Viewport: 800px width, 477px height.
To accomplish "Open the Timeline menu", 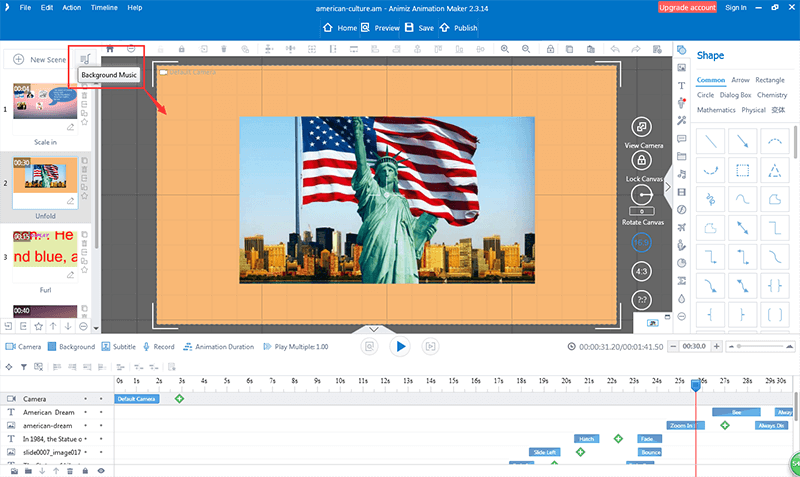I will tap(104, 8).
